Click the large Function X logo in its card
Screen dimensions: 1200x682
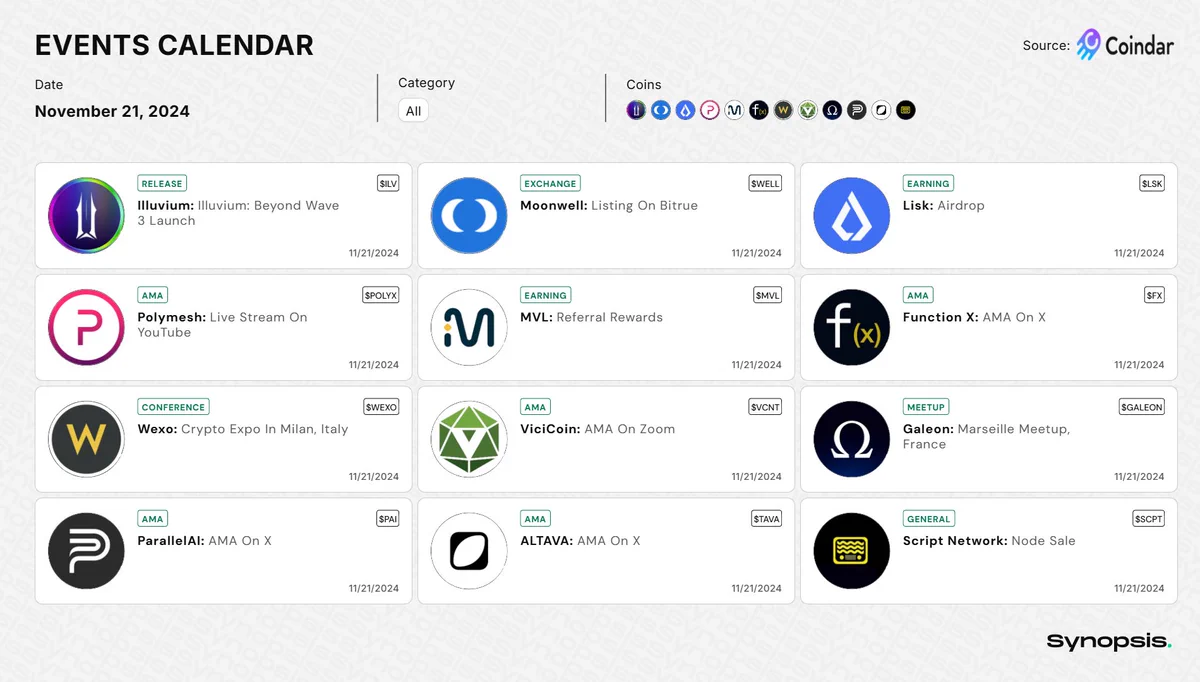coord(851,327)
